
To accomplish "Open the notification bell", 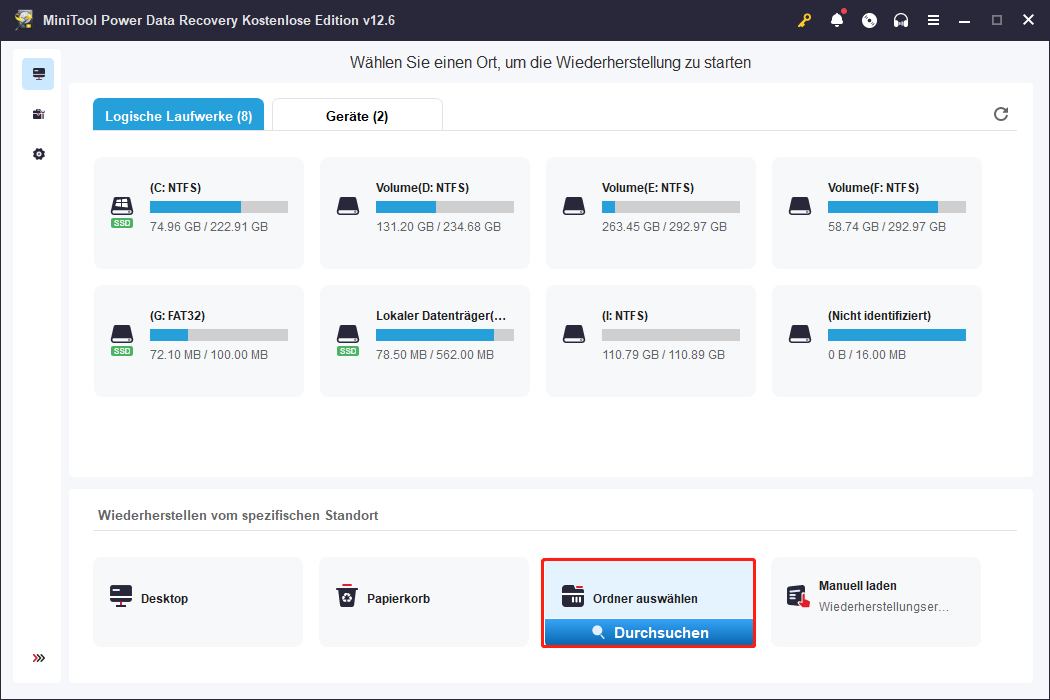I will click(x=837, y=20).
